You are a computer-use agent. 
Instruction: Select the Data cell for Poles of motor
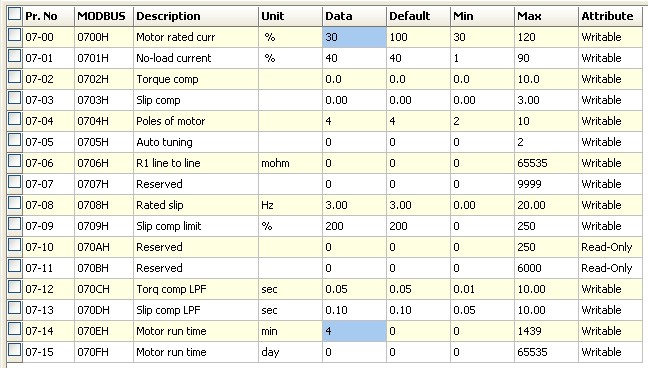(x=354, y=121)
